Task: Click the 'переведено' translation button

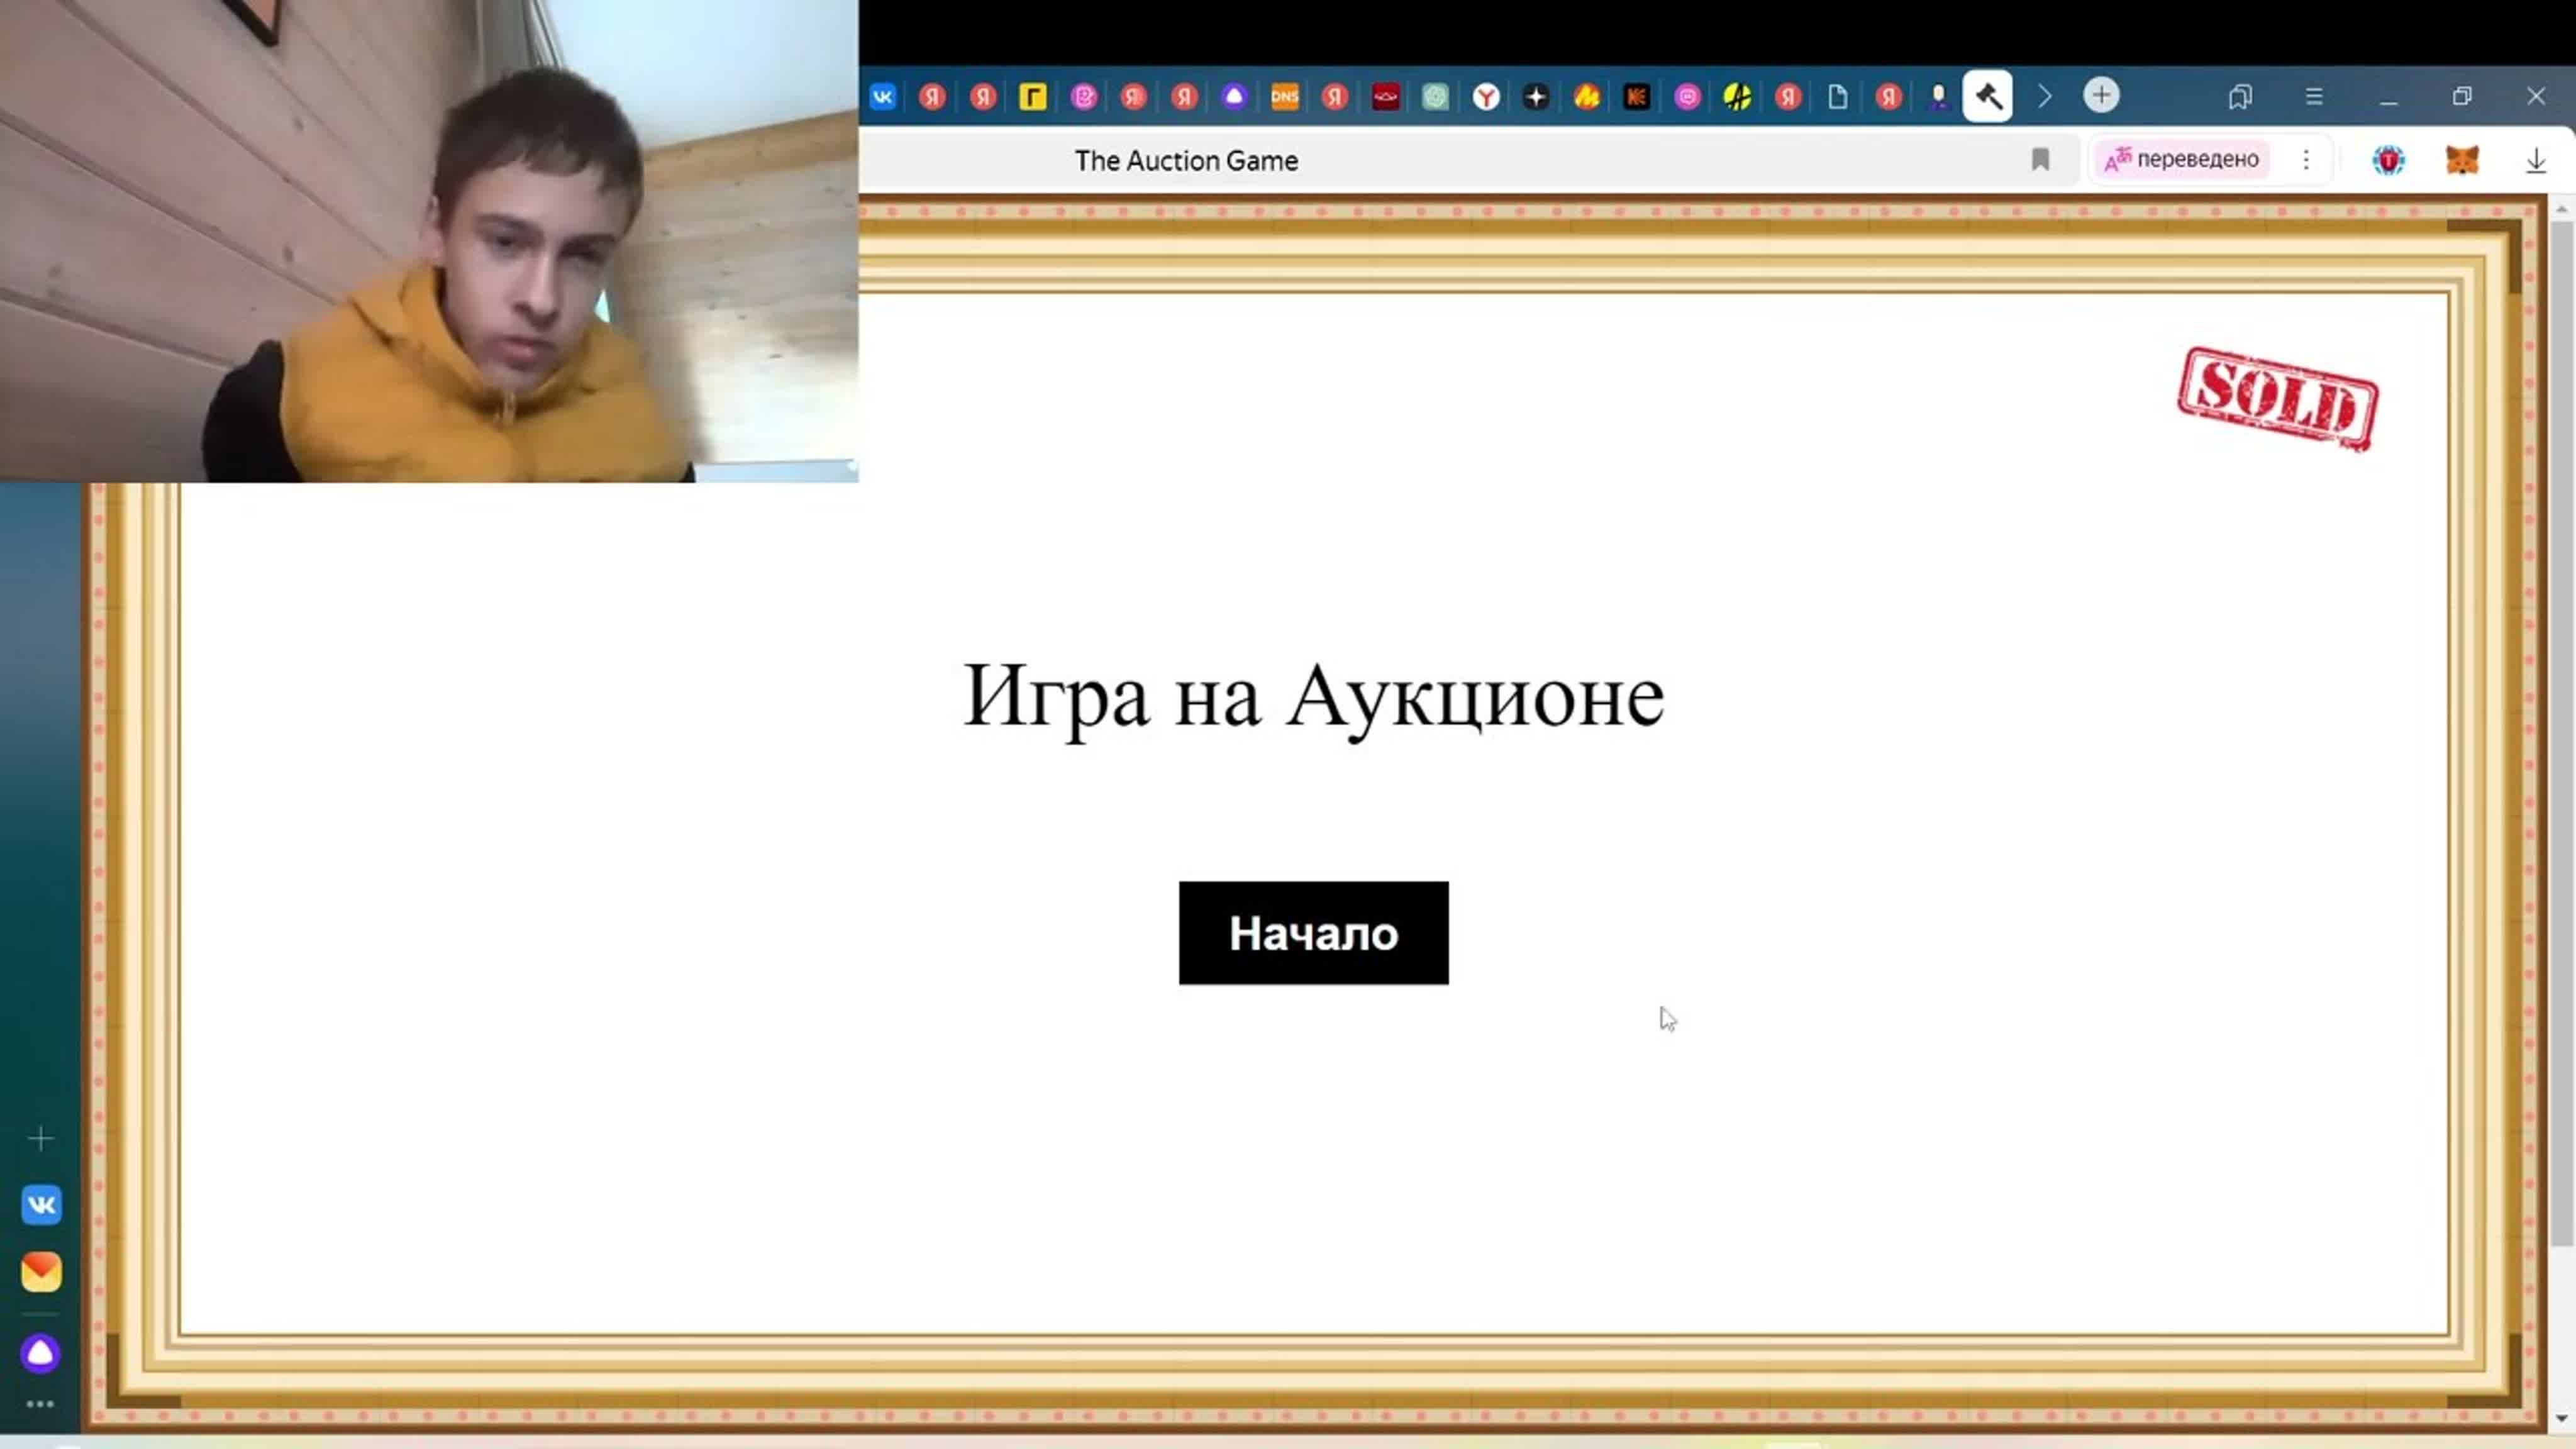Action: pos(2181,159)
